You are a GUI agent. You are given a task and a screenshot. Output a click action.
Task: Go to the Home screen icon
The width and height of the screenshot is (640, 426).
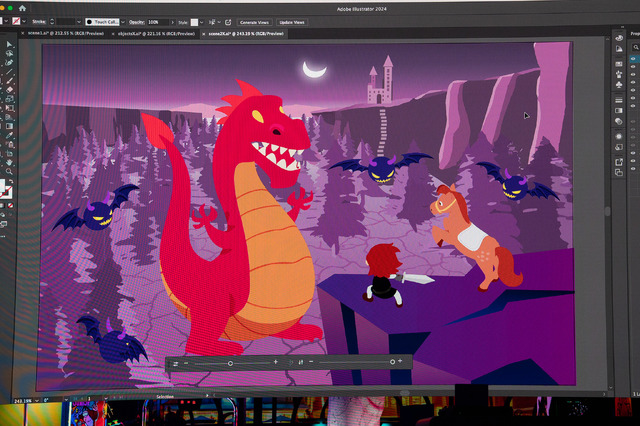(x=22, y=8)
